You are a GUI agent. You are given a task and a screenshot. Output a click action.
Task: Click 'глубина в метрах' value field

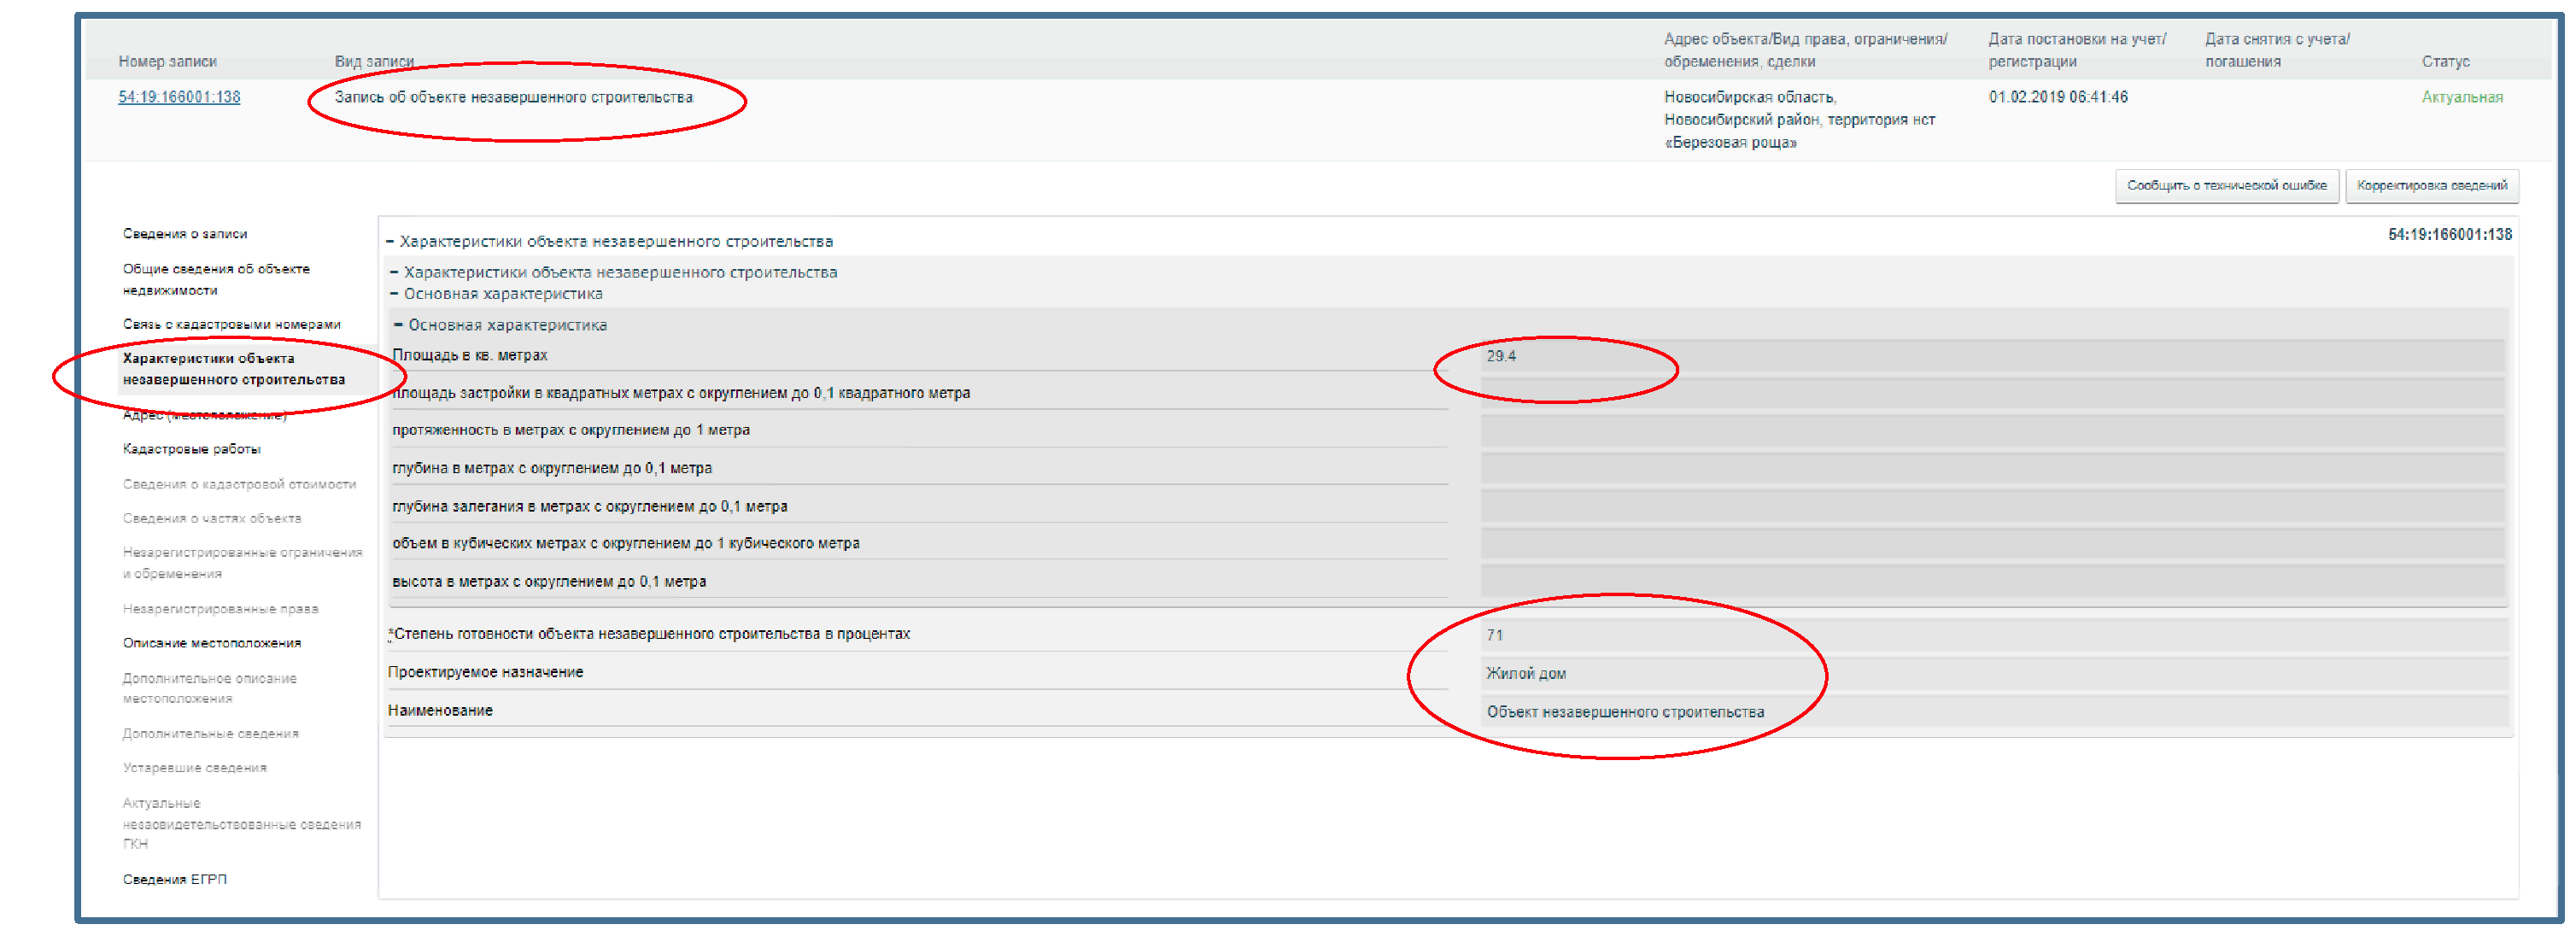coord(1992,469)
